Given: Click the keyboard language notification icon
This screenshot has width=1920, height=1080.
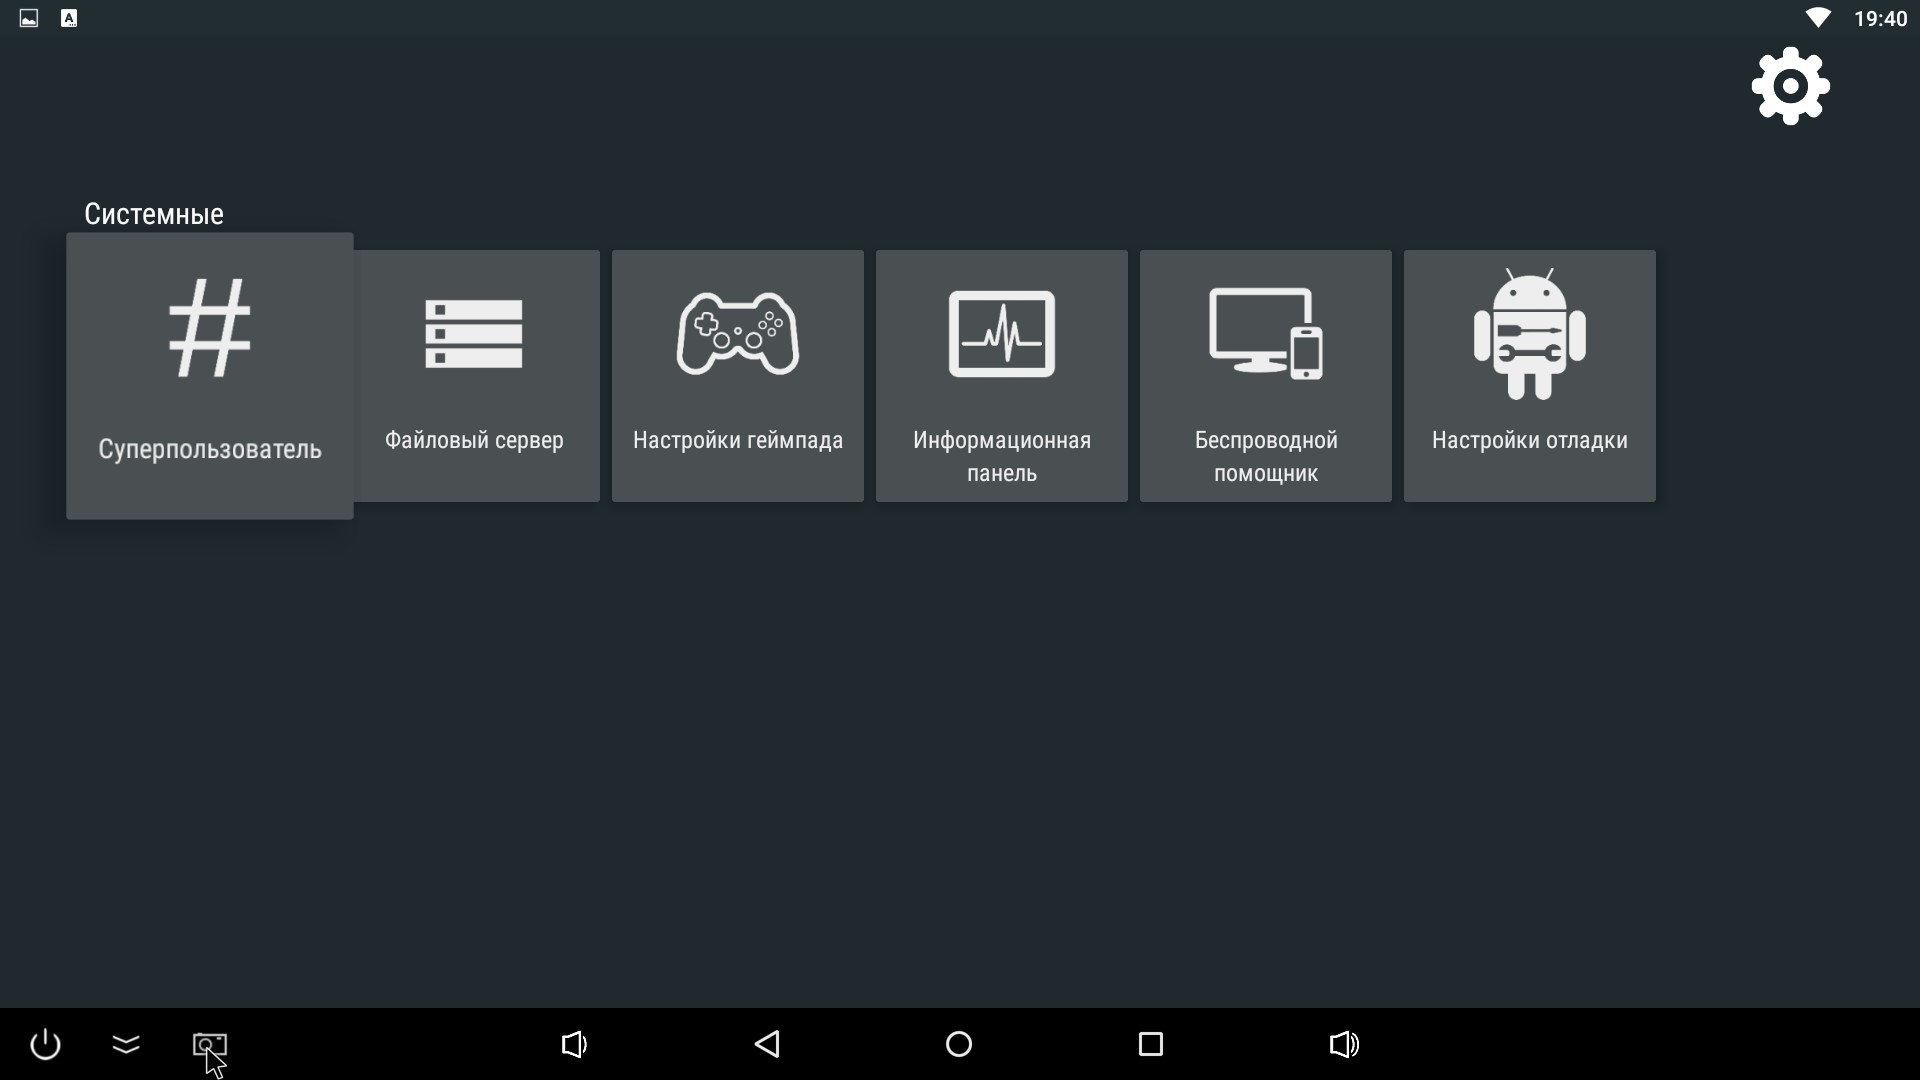Looking at the screenshot, I should click(69, 18).
